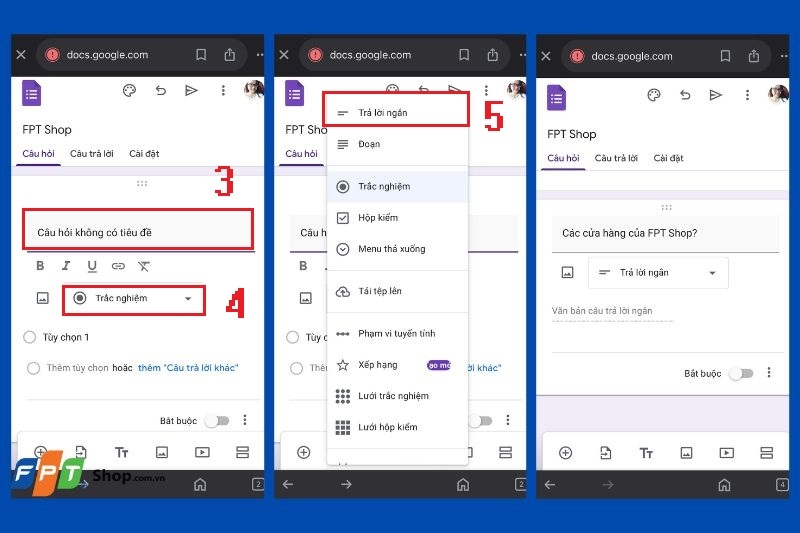This screenshot has height=533, width=800.
Task: Choose Trắc nghiệm in the type menu
Action: pyautogui.click(x=397, y=187)
